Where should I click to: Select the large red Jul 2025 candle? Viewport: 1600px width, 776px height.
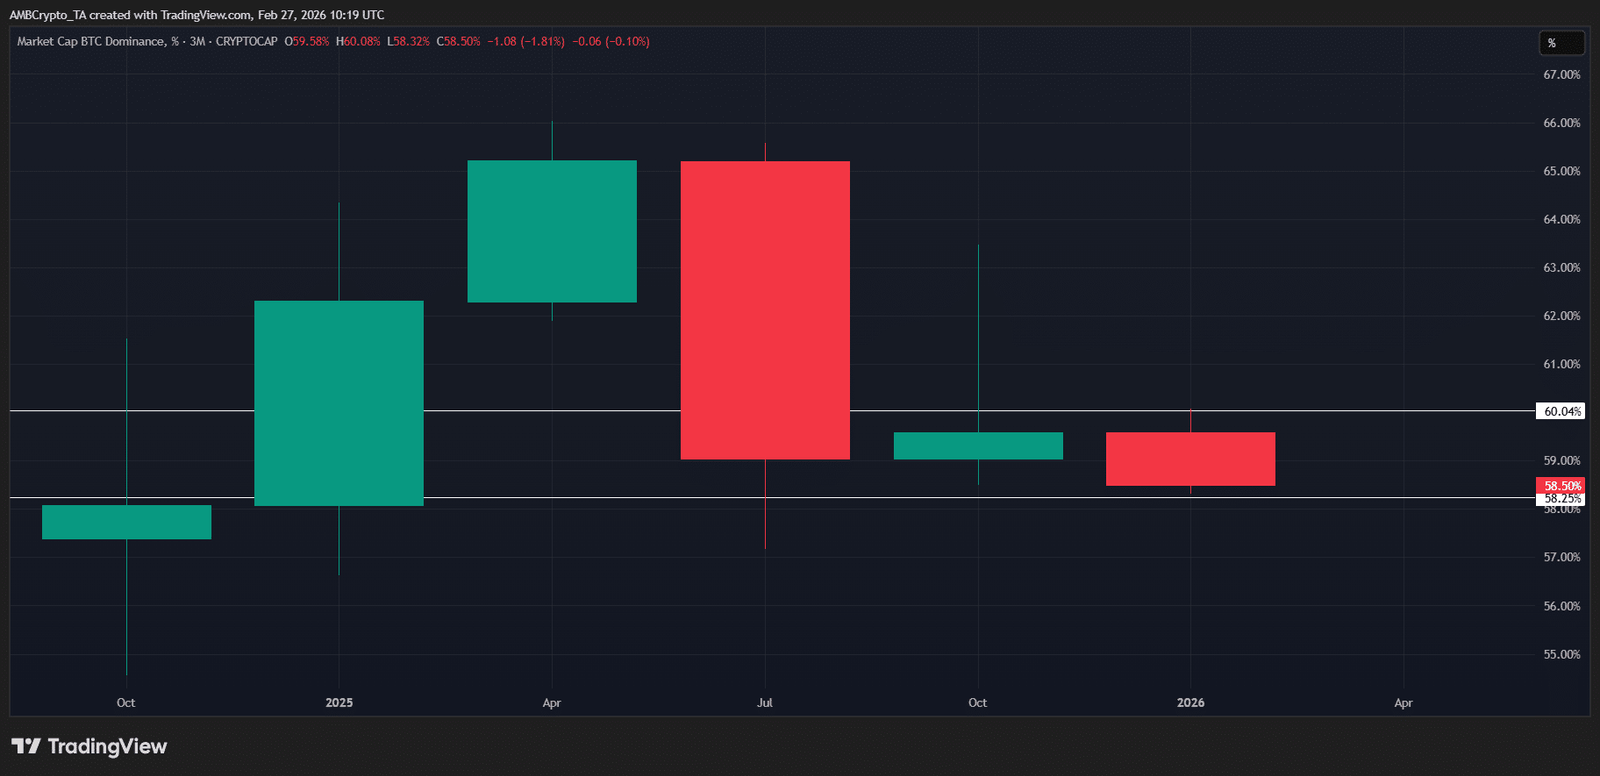point(765,310)
